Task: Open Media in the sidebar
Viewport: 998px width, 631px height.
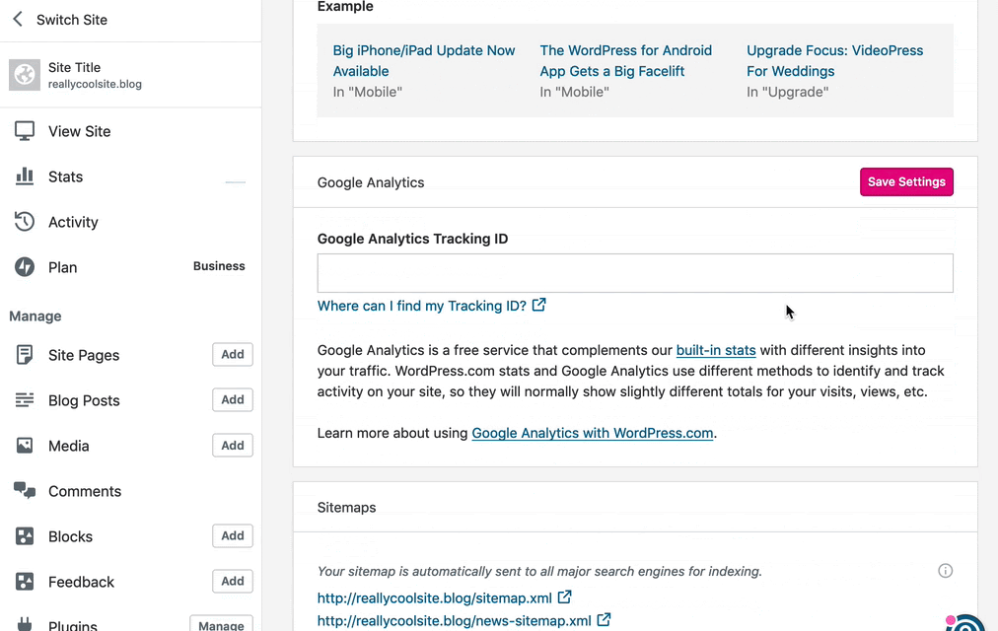Action: [x=68, y=445]
